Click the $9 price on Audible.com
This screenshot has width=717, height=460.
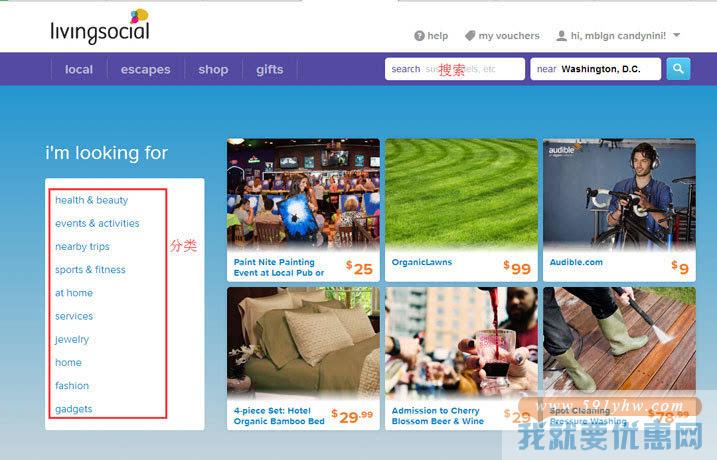point(680,267)
